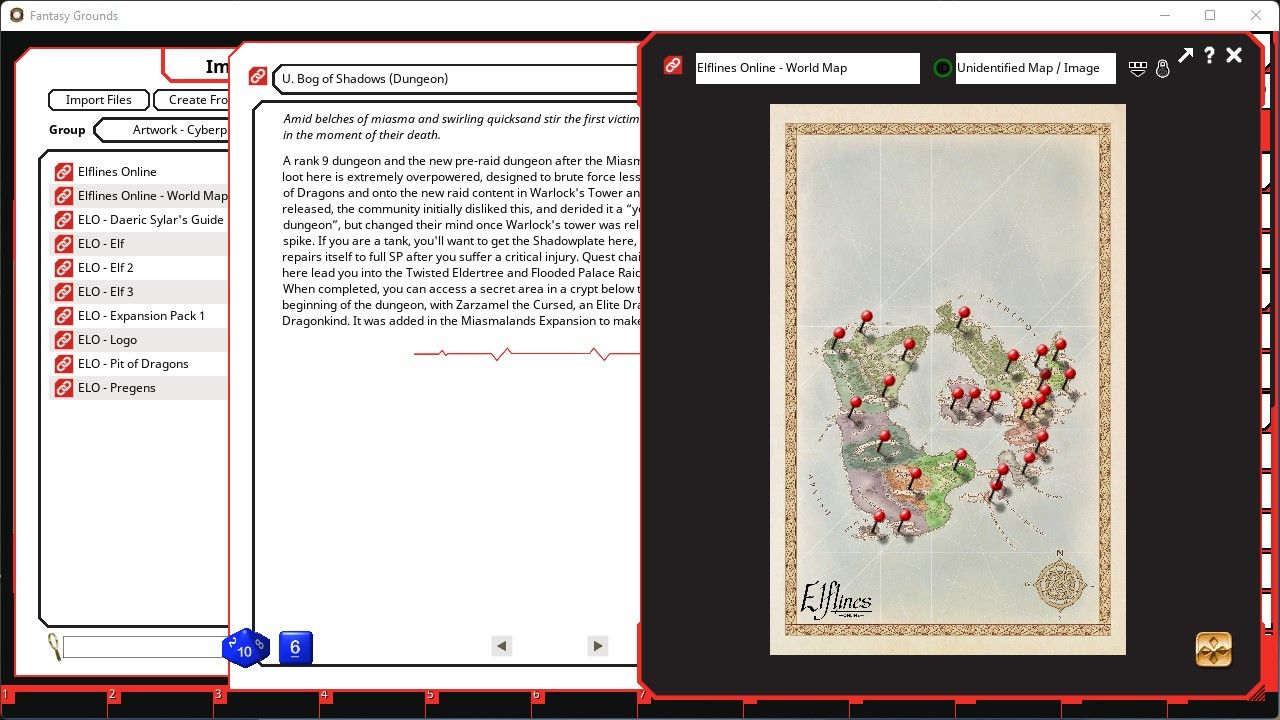The image size is (1280, 720).
Task: Maximize the Fantasy Grounds window
Action: (1210, 15)
